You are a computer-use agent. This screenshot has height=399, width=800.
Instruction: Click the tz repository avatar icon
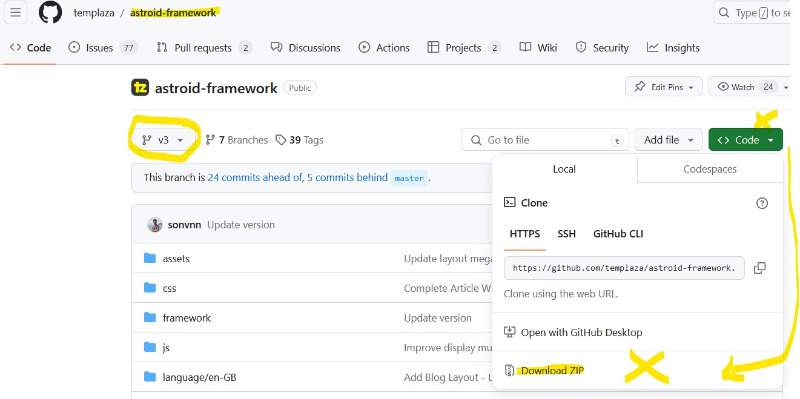140,88
